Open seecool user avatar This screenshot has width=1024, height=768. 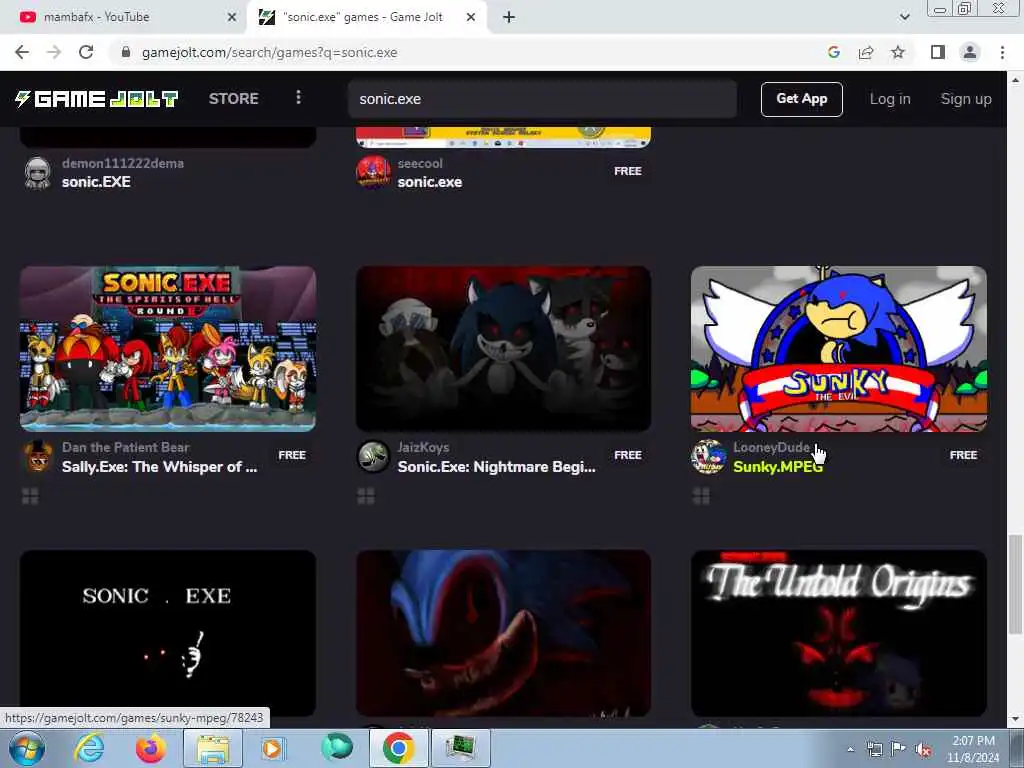374,172
